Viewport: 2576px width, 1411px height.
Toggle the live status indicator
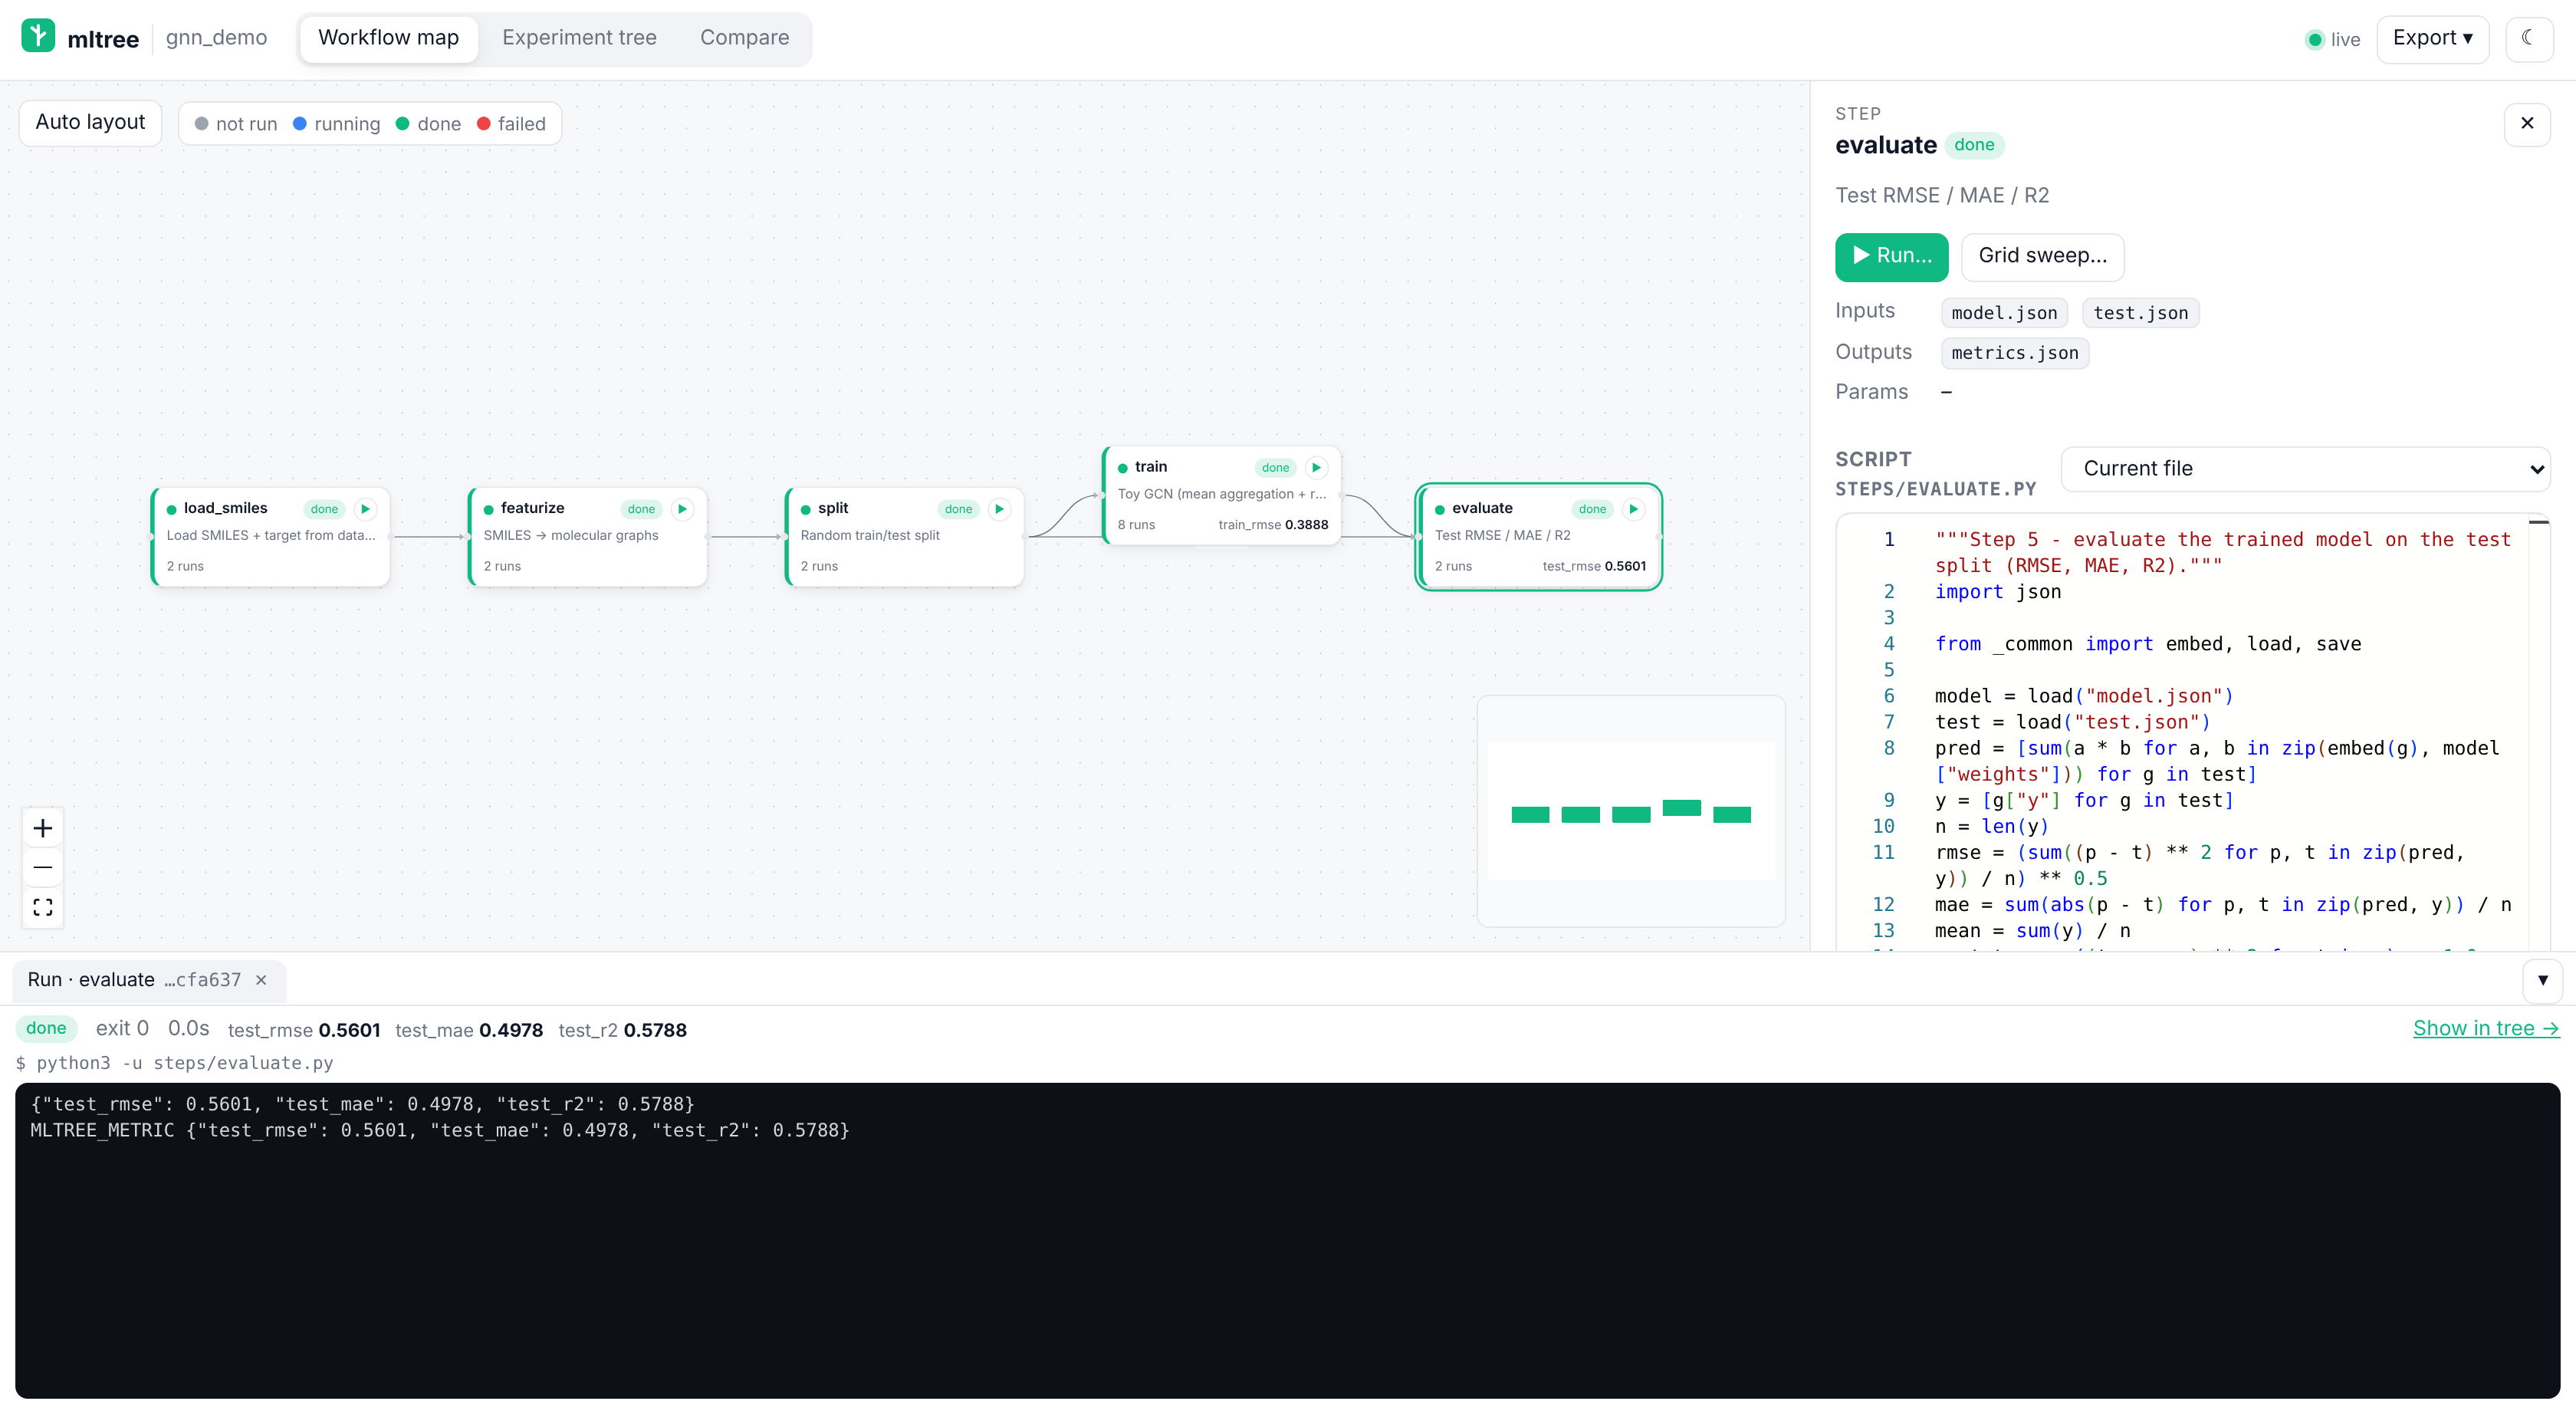(2332, 39)
